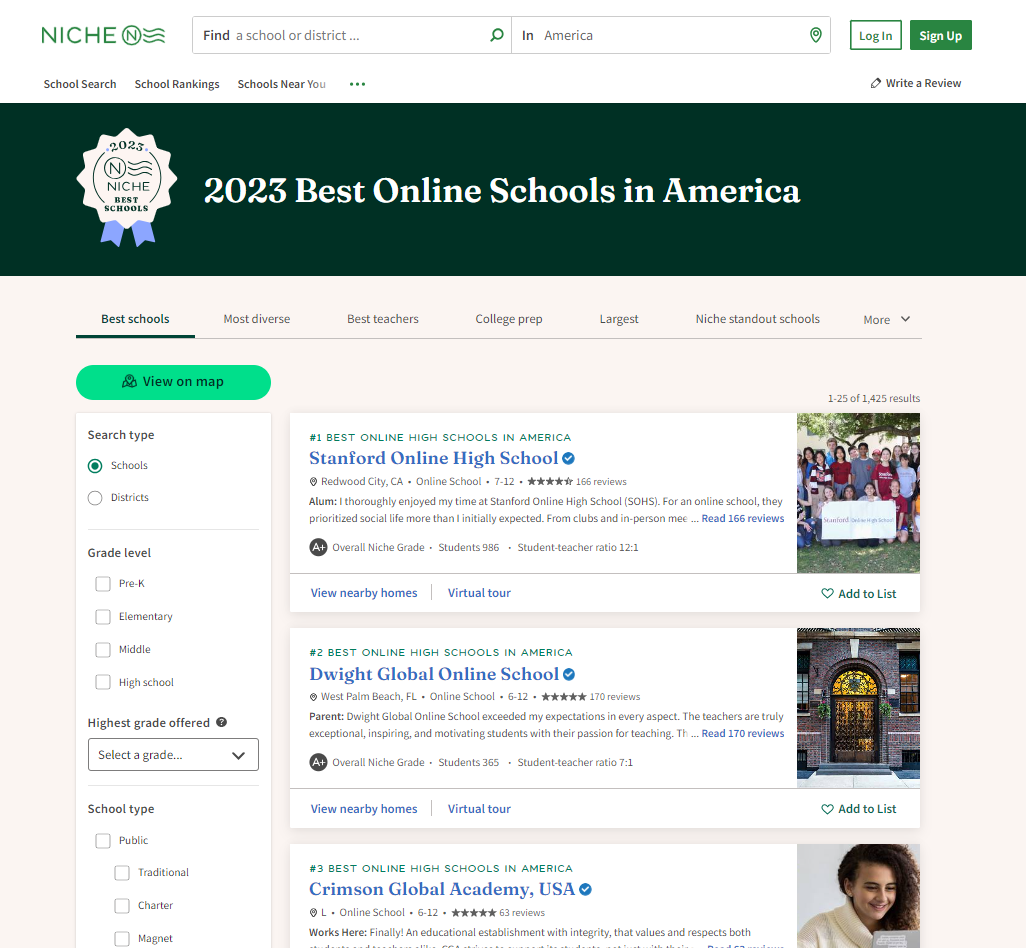Click the View on map button
The image size is (1026, 948).
173,382
